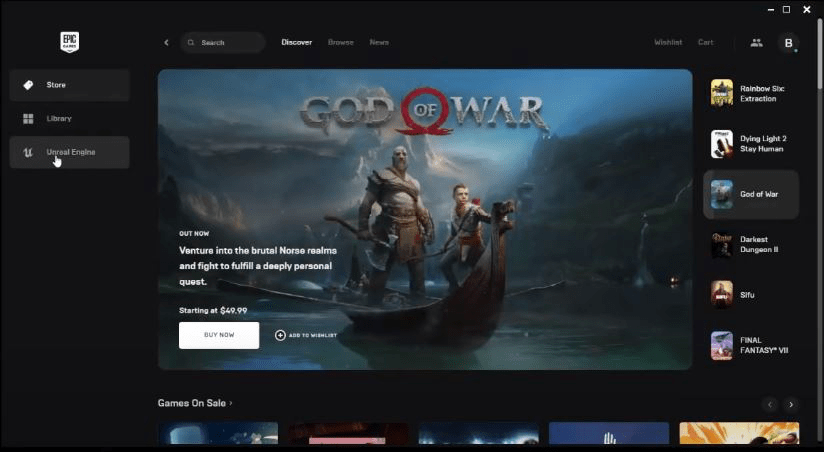Select the God of War thumbnail

(x=722, y=194)
